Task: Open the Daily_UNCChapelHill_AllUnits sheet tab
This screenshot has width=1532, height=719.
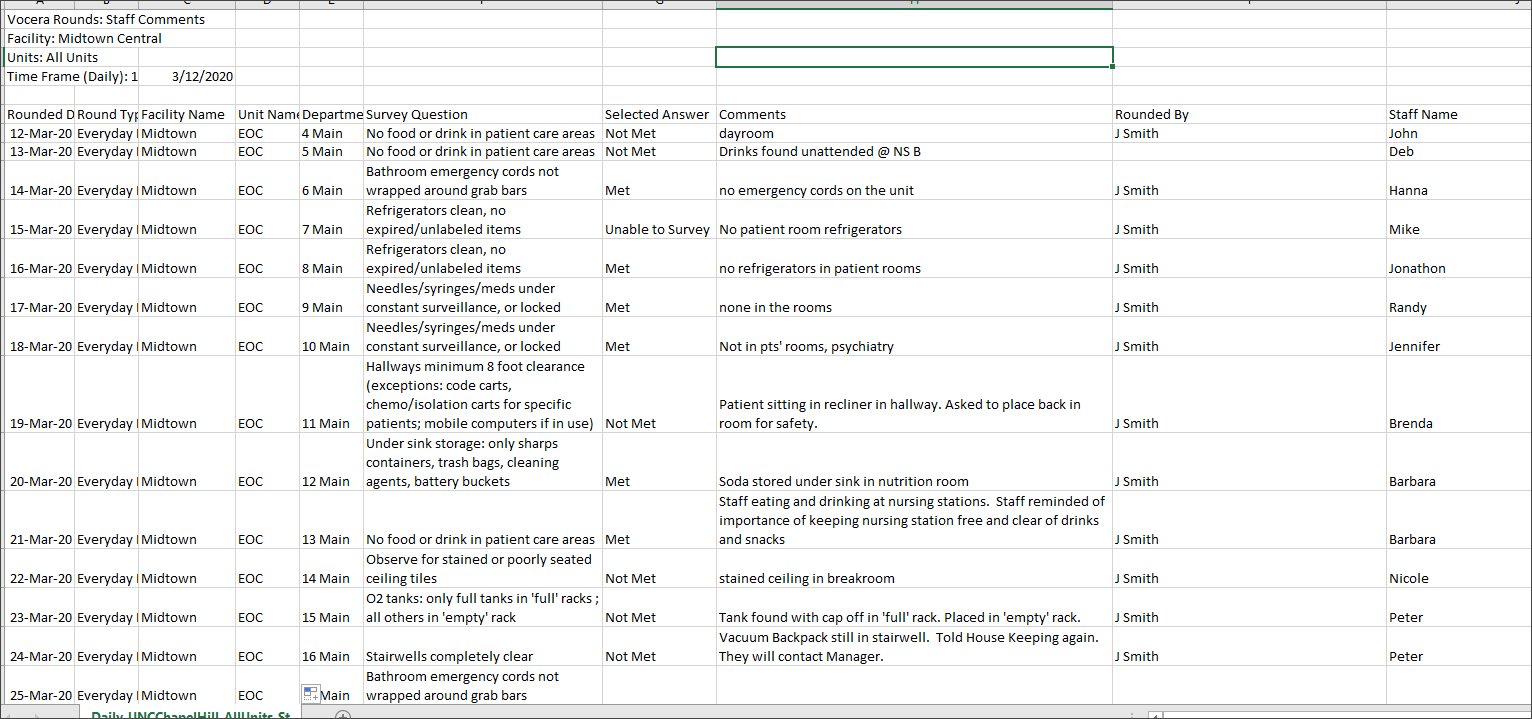Action: click(190, 714)
